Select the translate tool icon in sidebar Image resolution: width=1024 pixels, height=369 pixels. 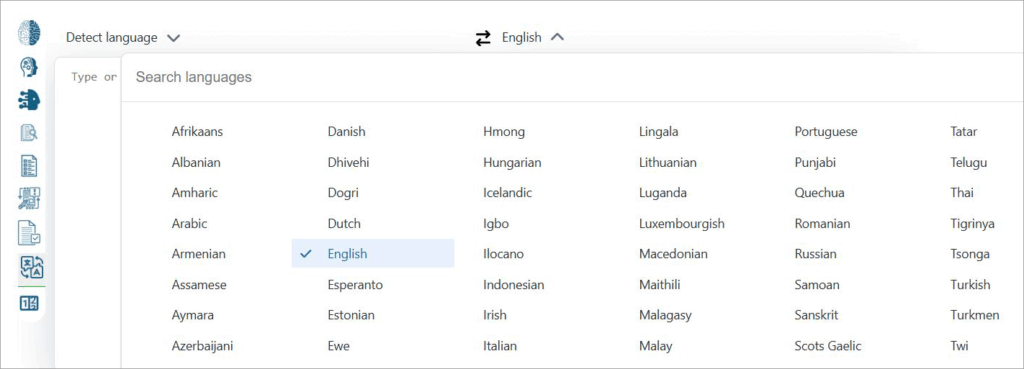tap(31, 268)
